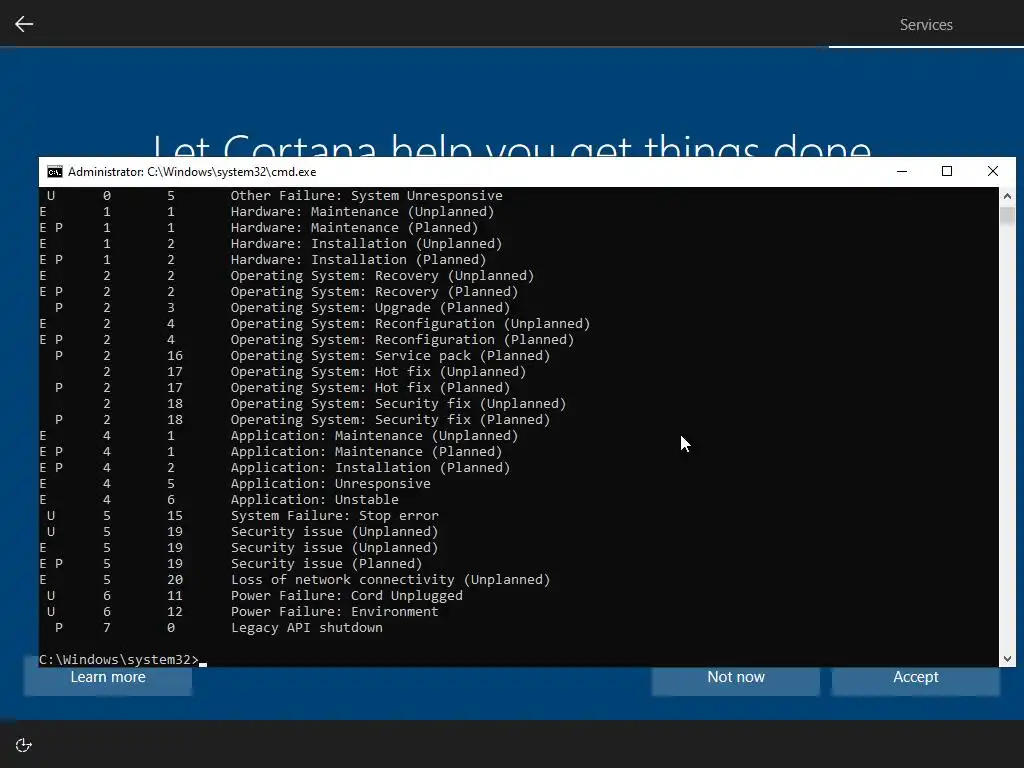Click 'Security issue (Planned)' line
Image resolution: width=1024 pixels, height=768 pixels.
point(327,564)
